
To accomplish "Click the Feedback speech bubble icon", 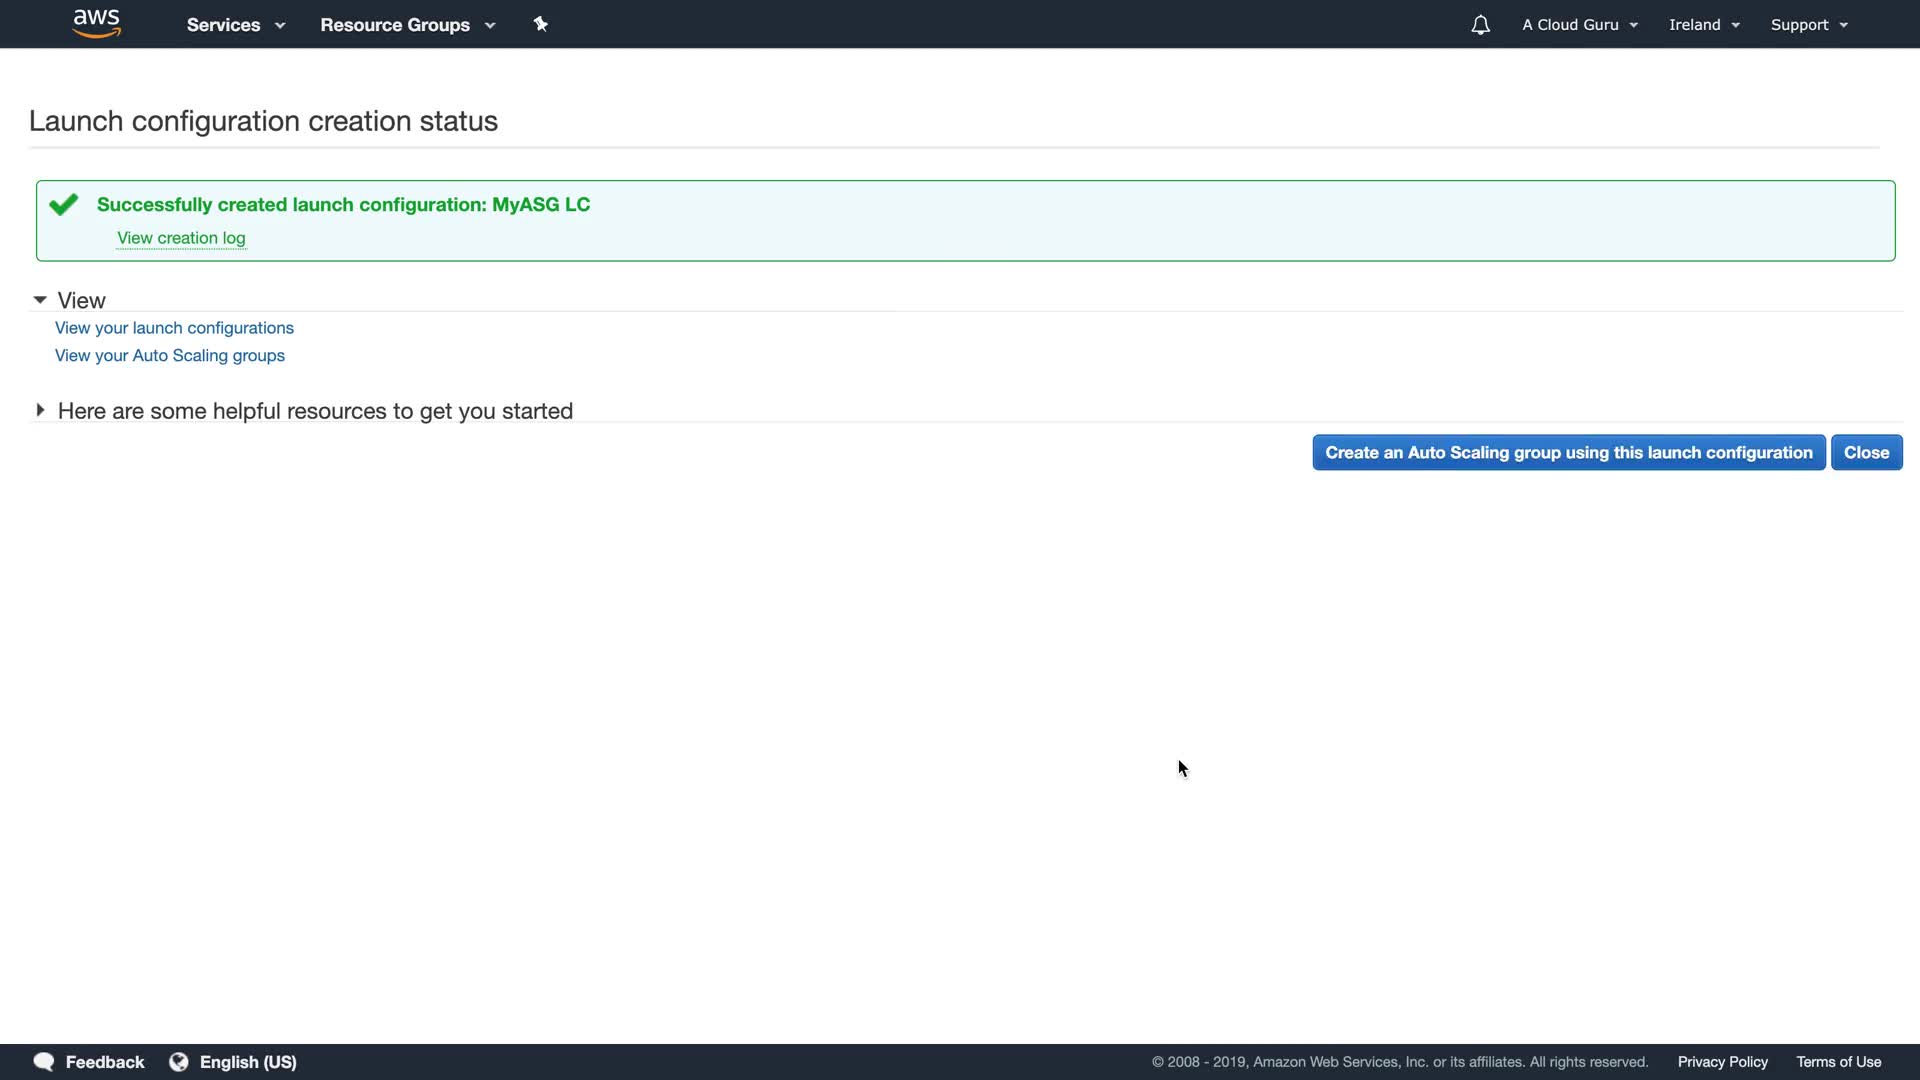I will 44,1062.
